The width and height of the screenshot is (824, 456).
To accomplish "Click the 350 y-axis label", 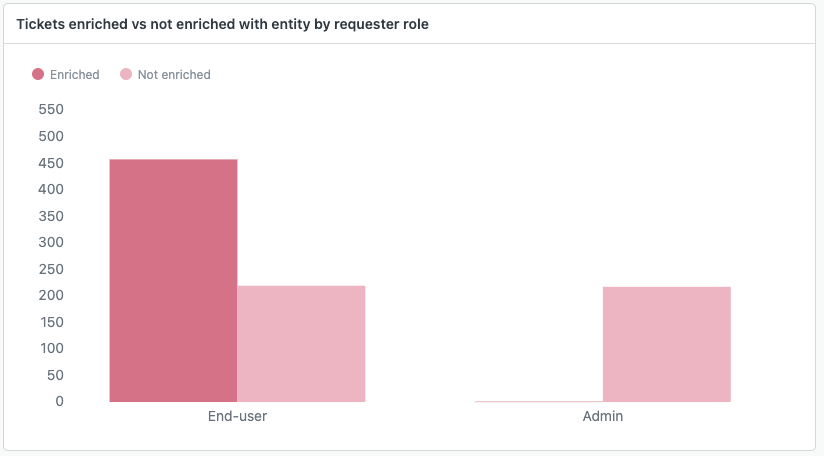I will (x=51, y=215).
